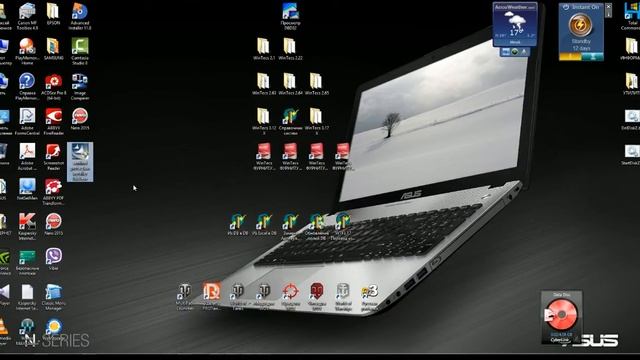Select the highlighted desktop shortcut icon
The width and height of the screenshot is (640, 360).
80,162
